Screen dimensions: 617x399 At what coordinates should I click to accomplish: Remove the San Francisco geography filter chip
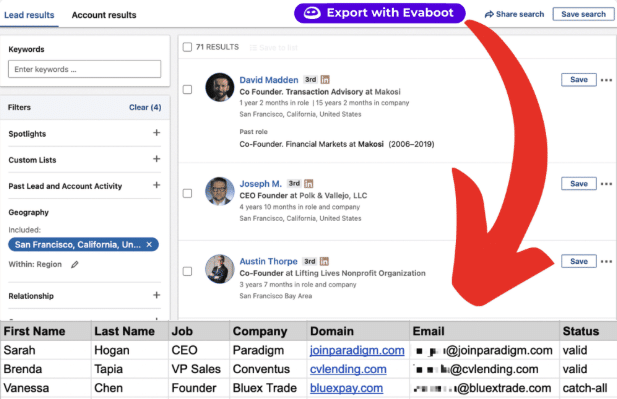[x=149, y=245]
